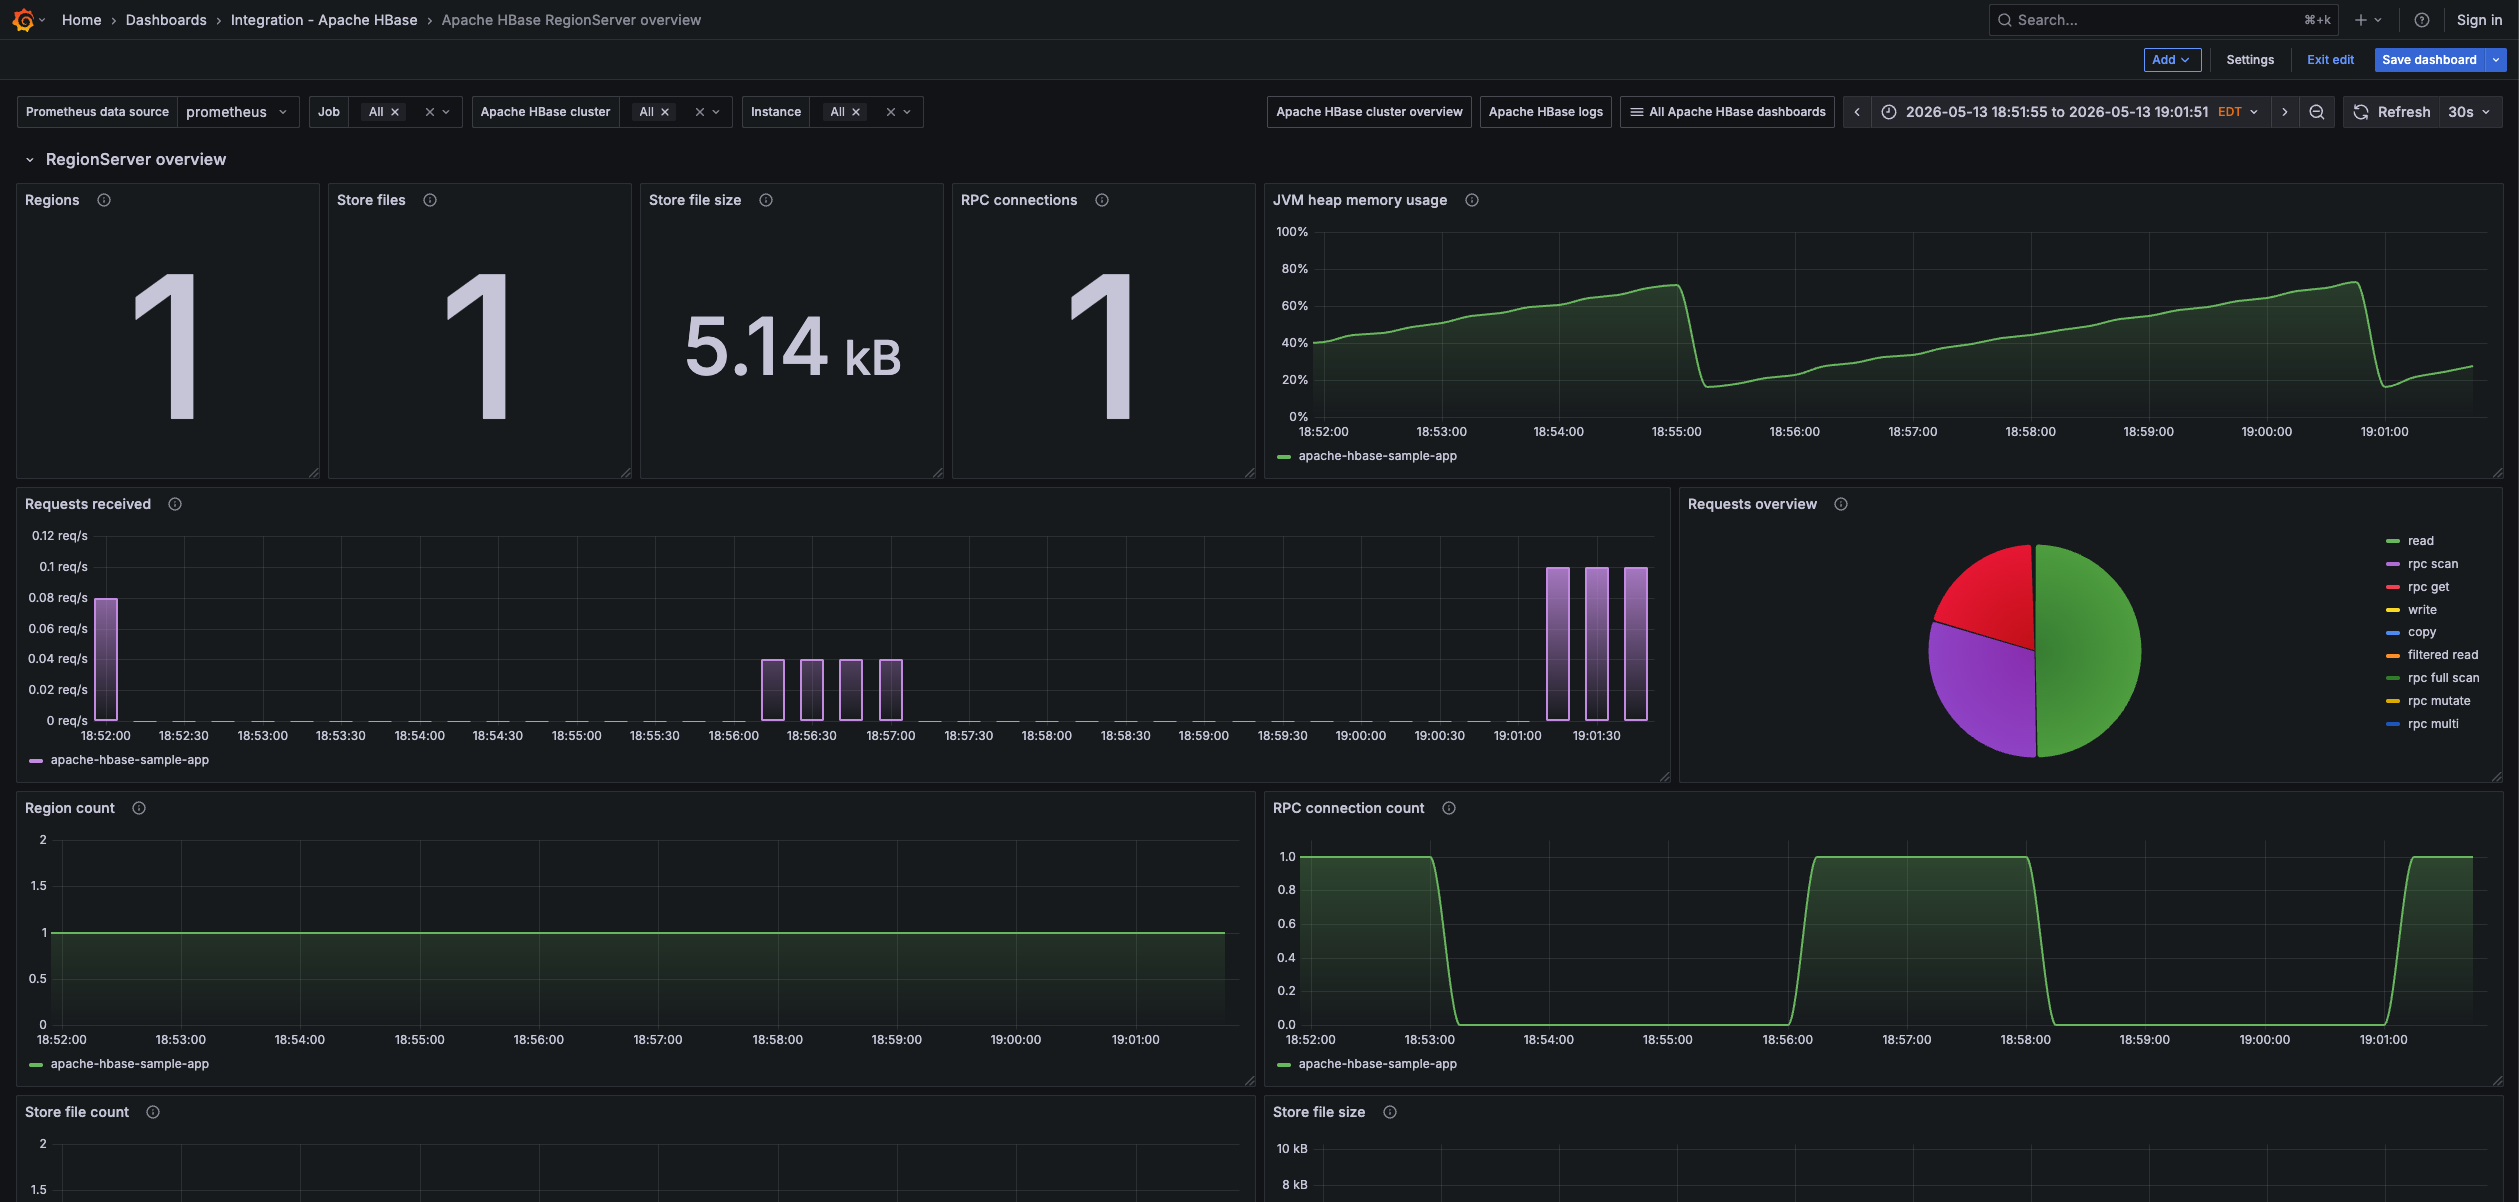The image size is (2519, 1202).
Task: Show info for JVM heap memory usage
Action: tap(1472, 200)
